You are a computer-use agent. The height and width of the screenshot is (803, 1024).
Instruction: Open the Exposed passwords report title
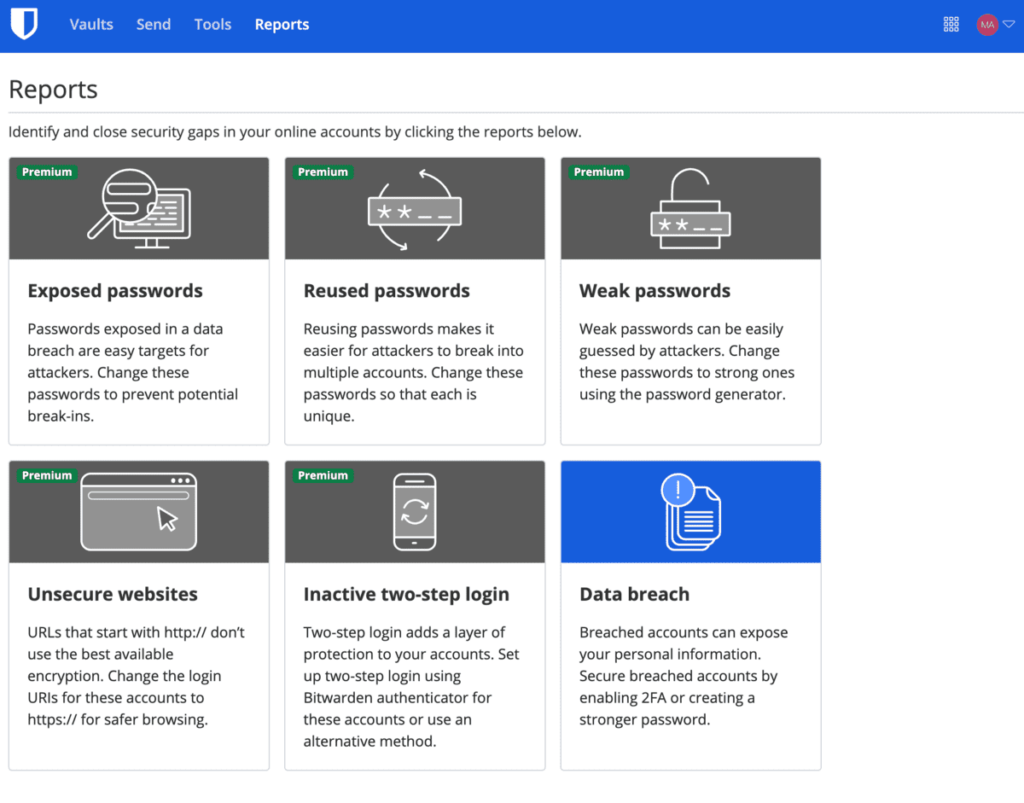[115, 291]
